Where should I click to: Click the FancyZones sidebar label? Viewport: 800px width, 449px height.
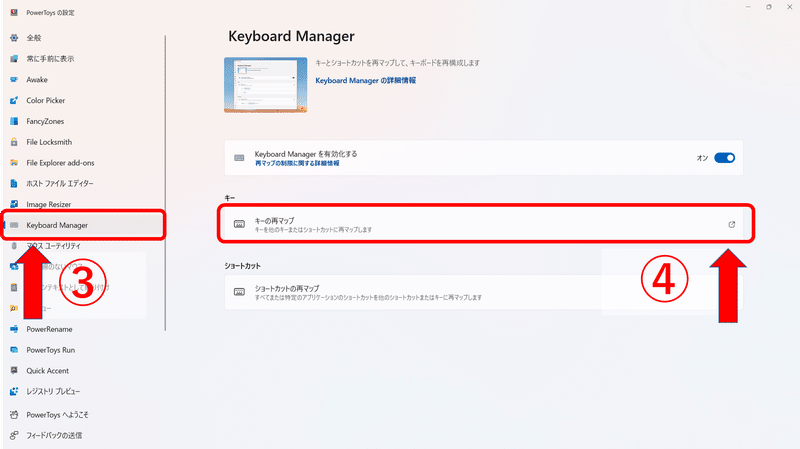45,121
